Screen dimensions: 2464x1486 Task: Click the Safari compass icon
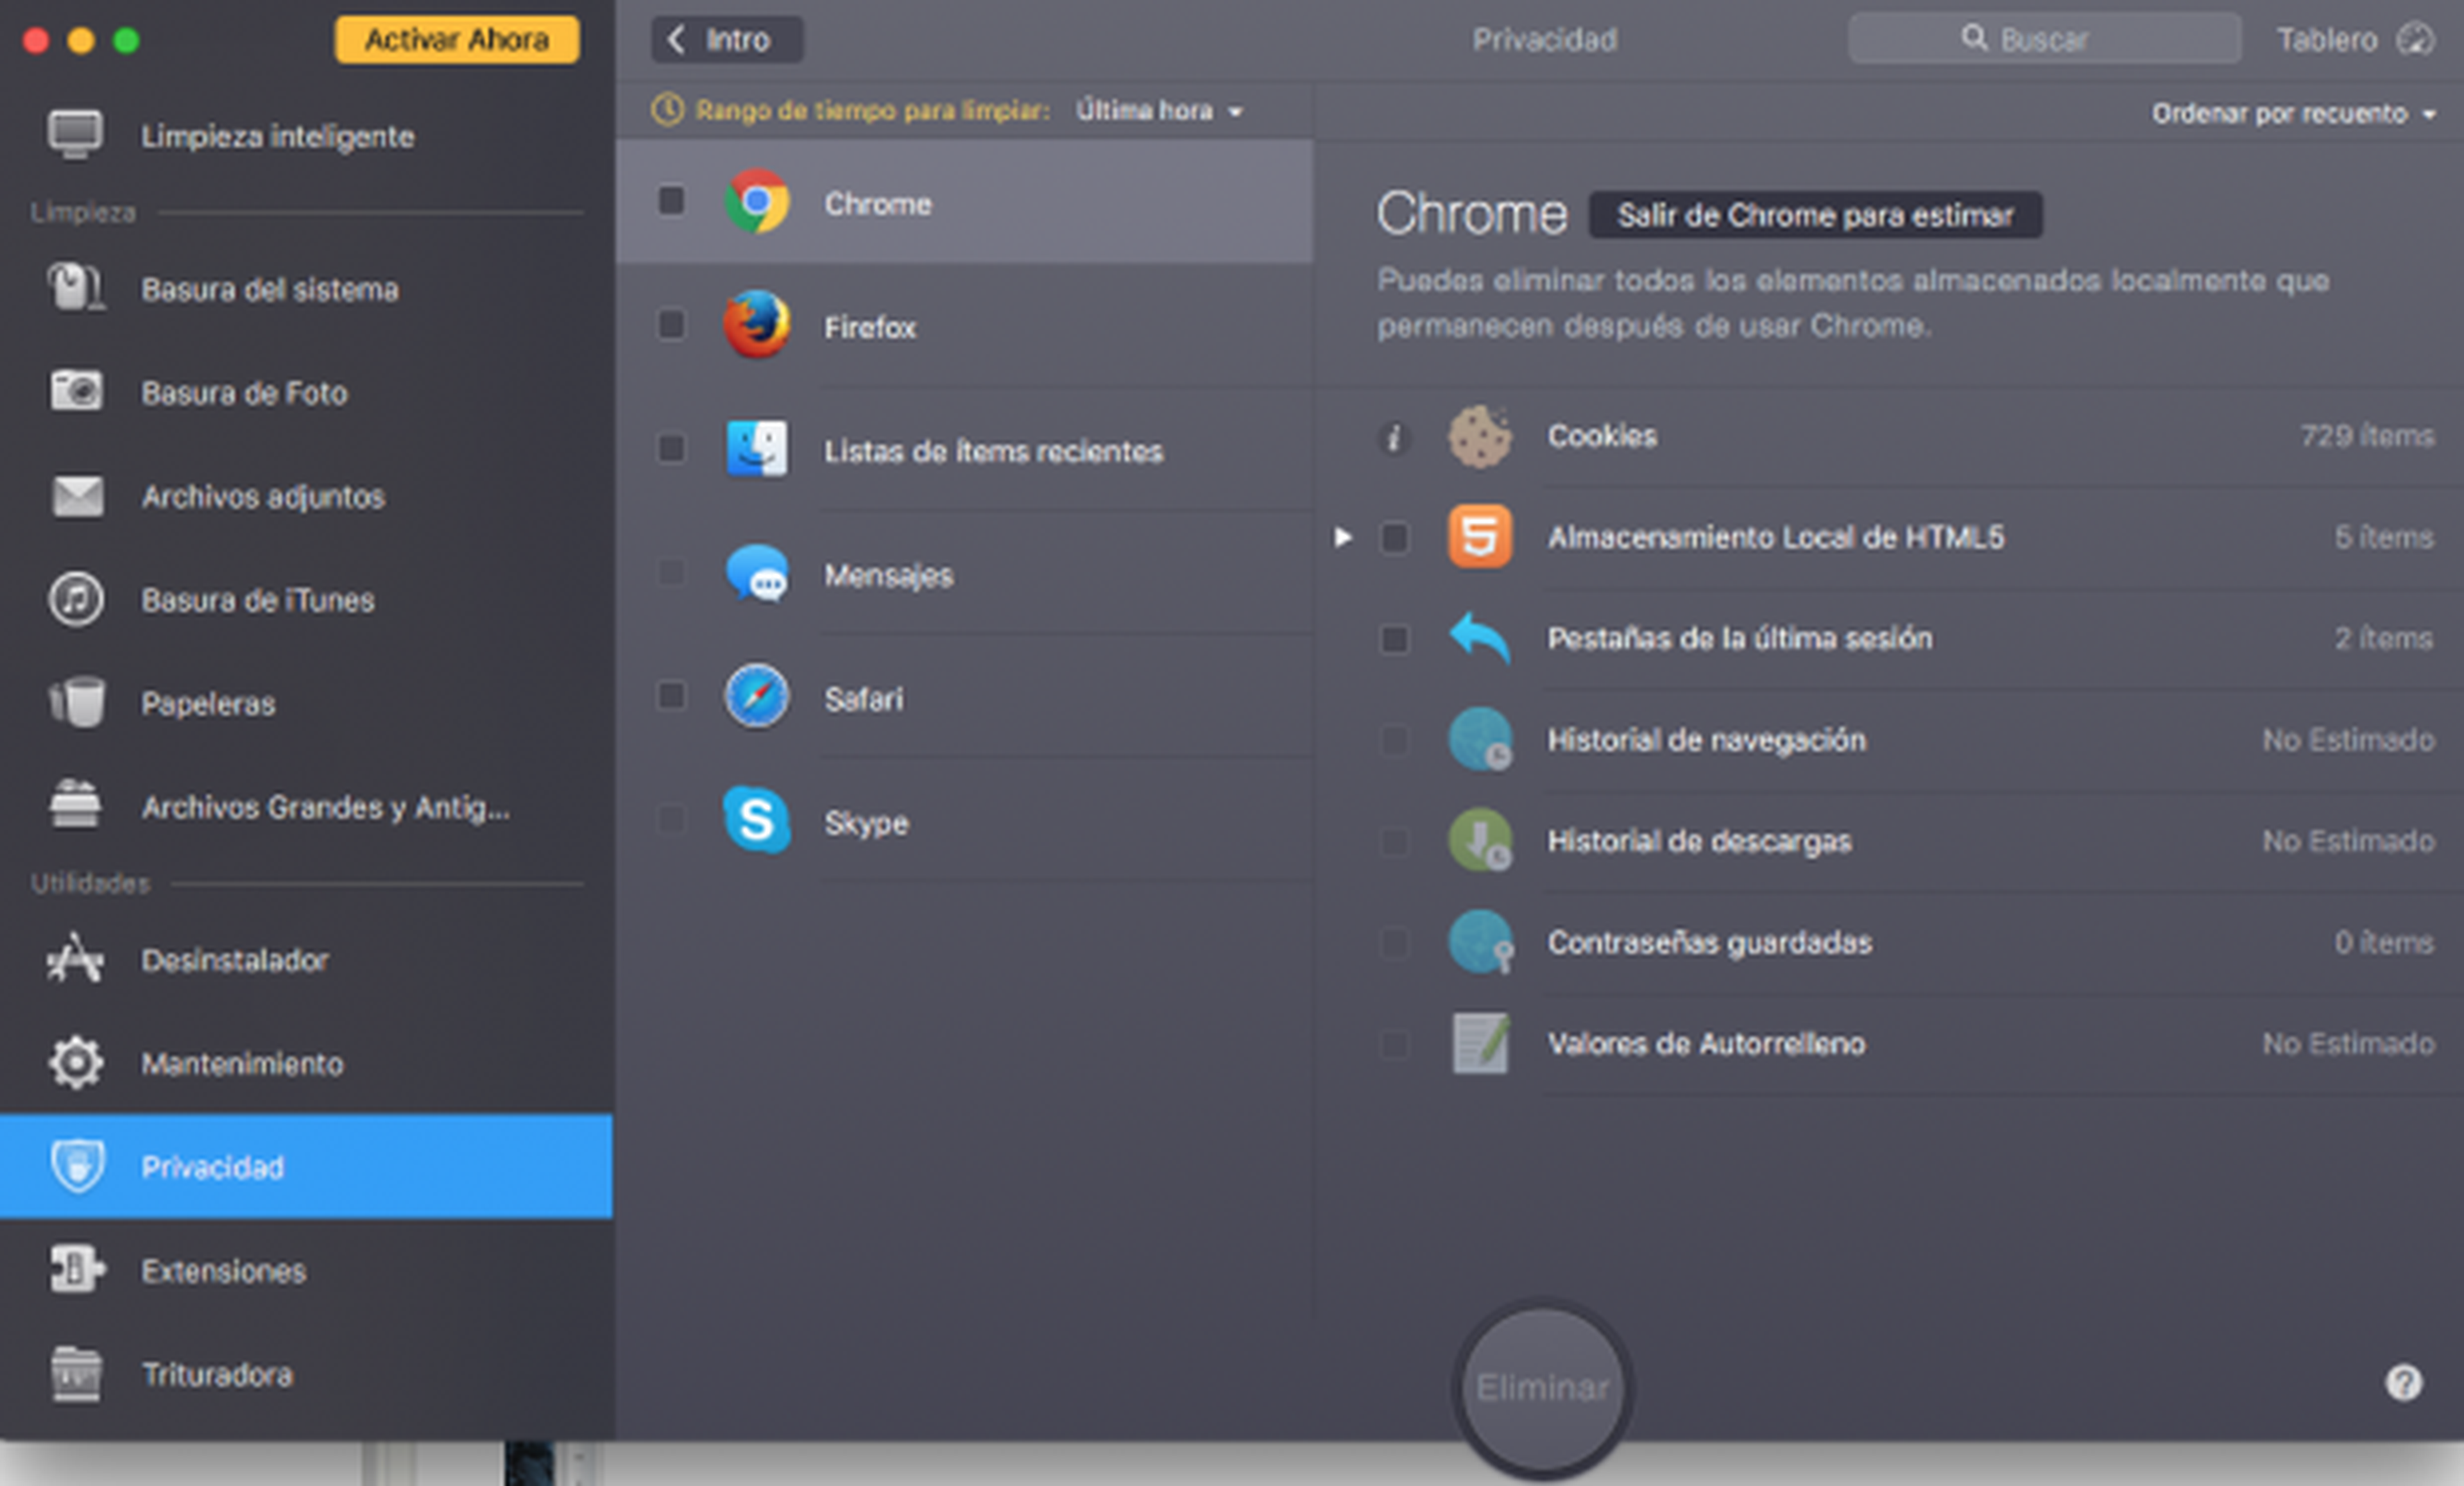pyautogui.click(x=756, y=696)
